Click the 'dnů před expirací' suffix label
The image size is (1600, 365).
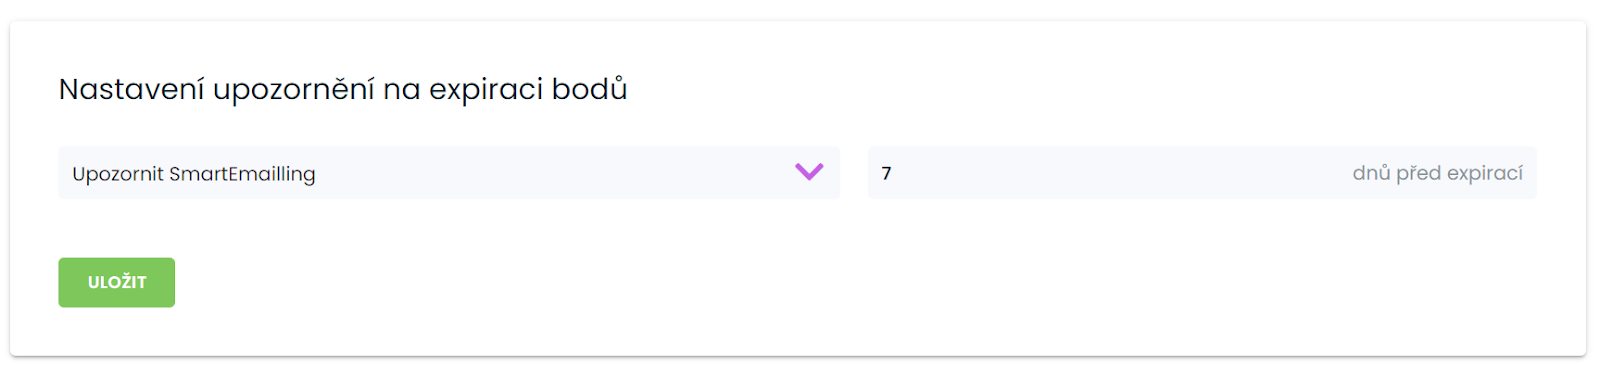(1437, 173)
